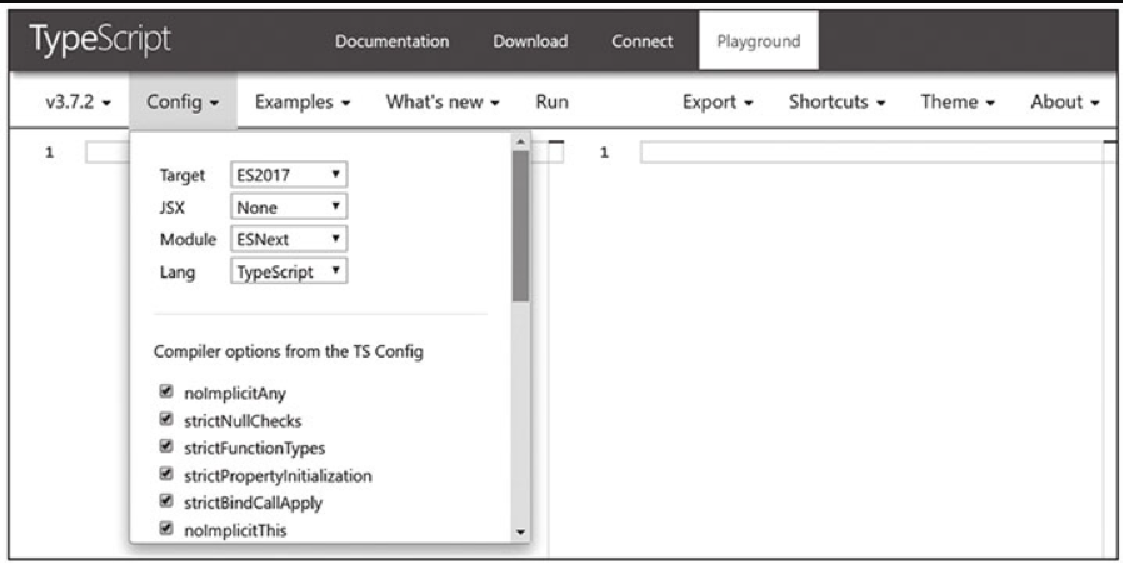This screenshot has width=1123, height=563.
Task: Click the Config panel scroll-up arrow
Action: [x=521, y=141]
